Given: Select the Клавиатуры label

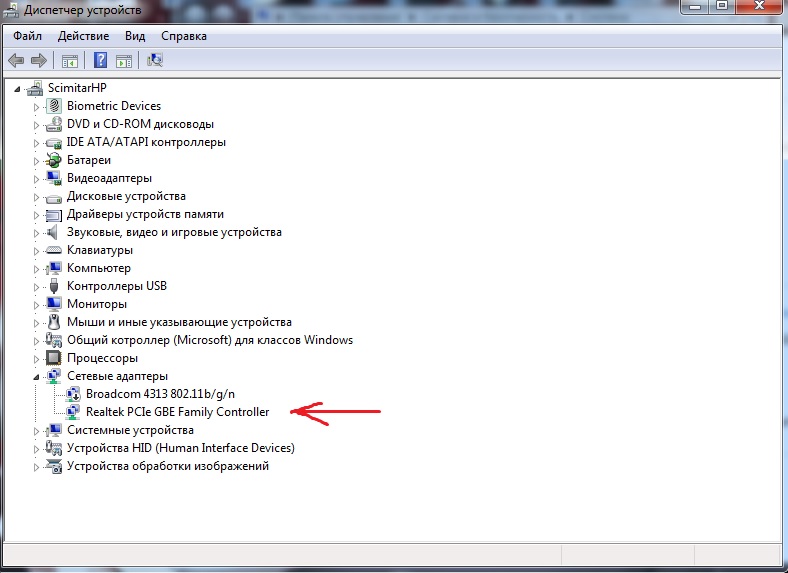Looking at the screenshot, I should click(100, 250).
